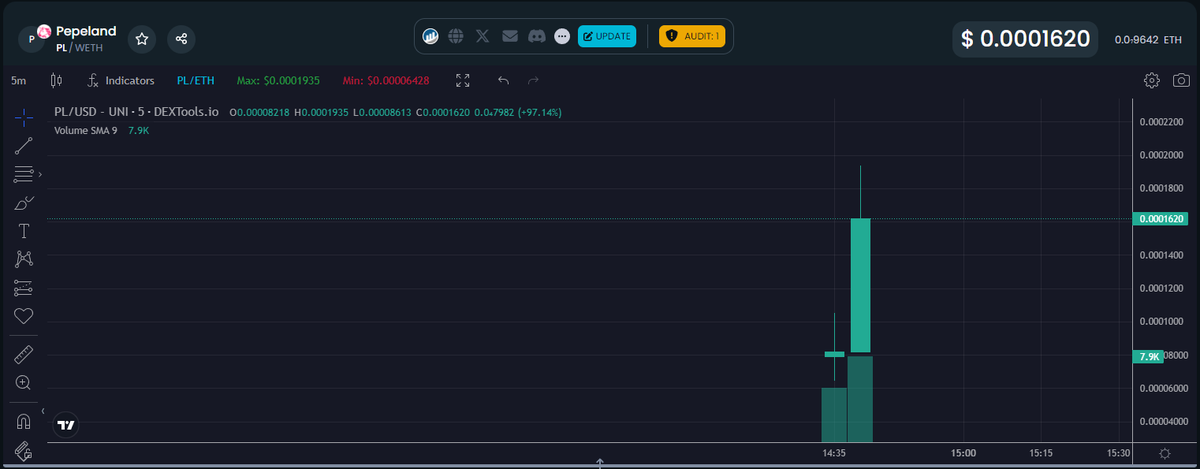
Task: Open the Discord link icon
Action: coord(537,36)
